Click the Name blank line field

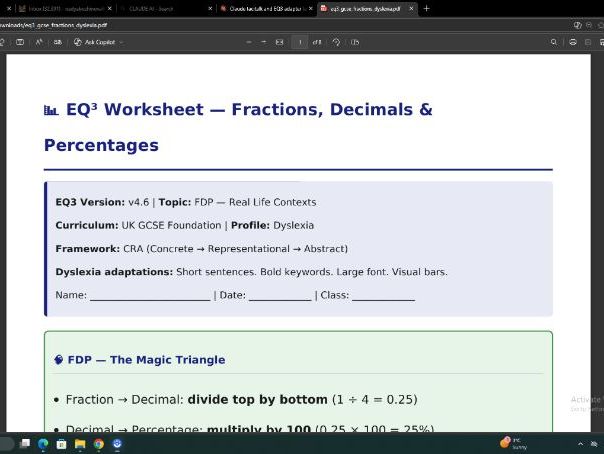point(150,296)
